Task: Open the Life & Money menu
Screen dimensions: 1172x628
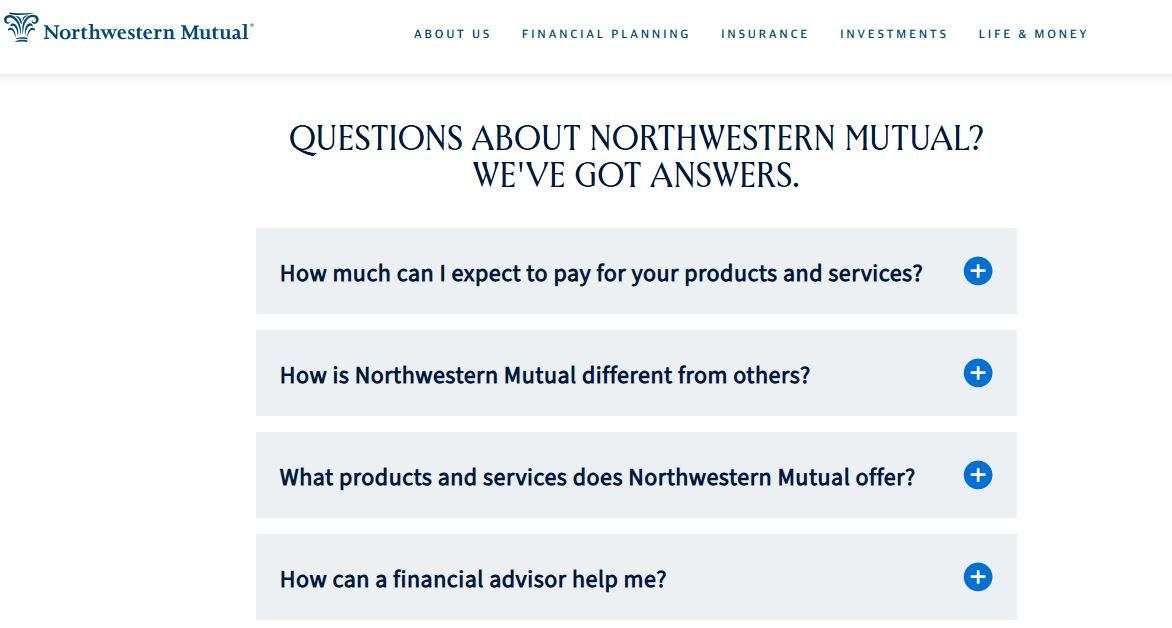Action: point(1033,34)
